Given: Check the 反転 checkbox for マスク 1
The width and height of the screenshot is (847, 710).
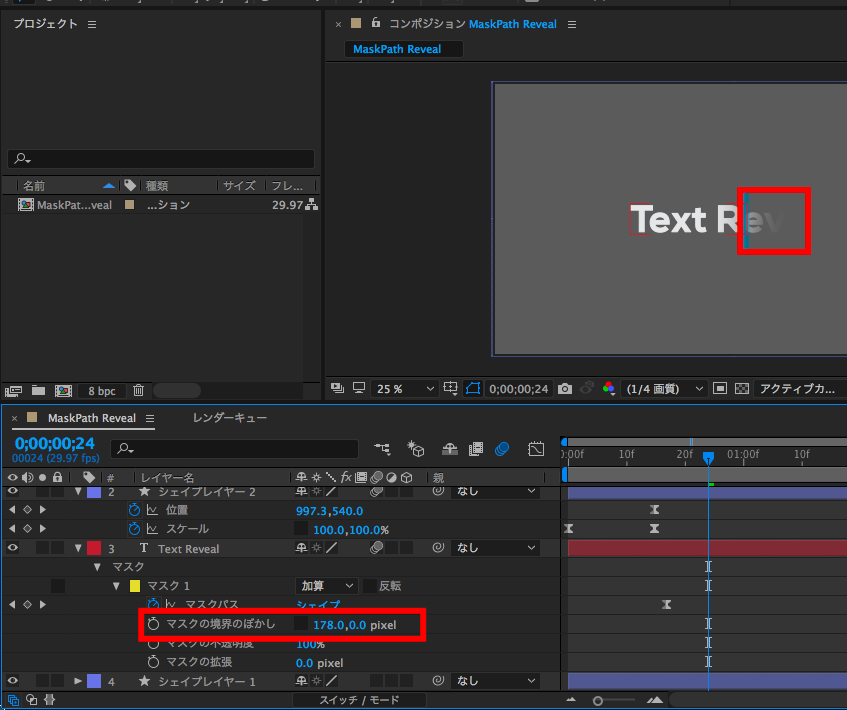Looking at the screenshot, I should click(370, 586).
